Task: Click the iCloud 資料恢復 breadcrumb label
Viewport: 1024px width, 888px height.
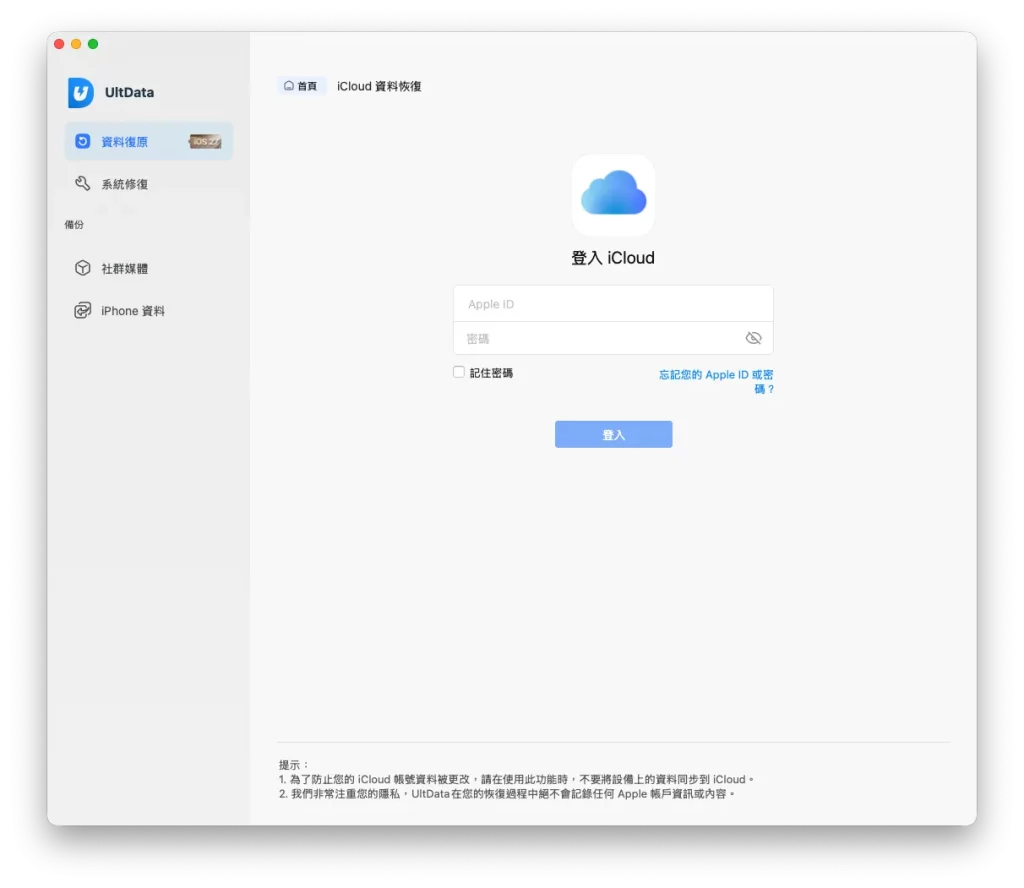Action: coord(379,86)
